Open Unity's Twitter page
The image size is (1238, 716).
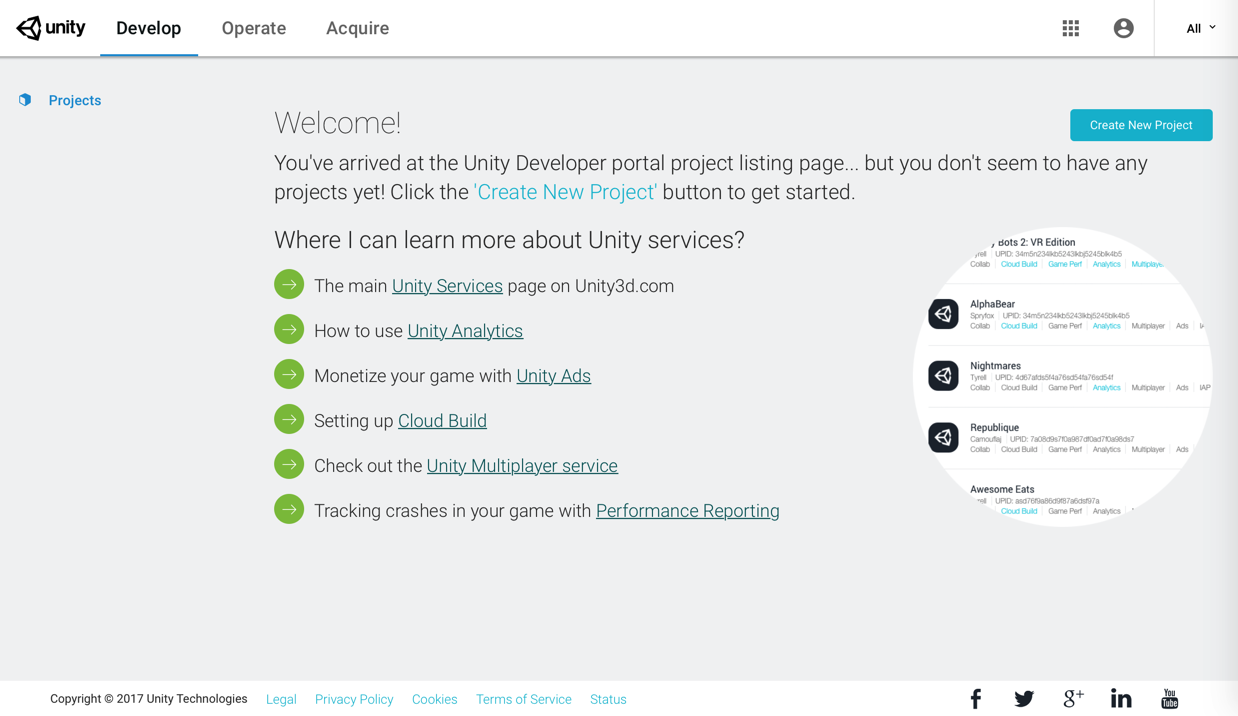1024,699
